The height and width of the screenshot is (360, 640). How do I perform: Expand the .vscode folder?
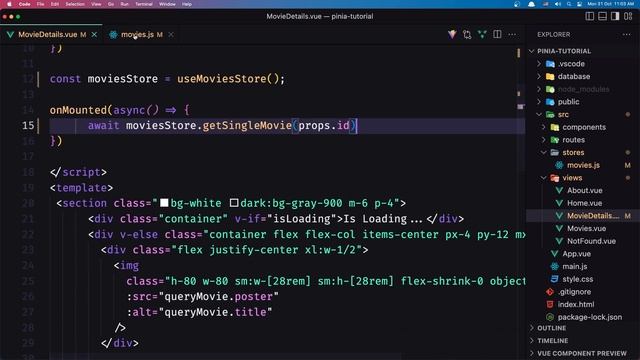[571, 64]
